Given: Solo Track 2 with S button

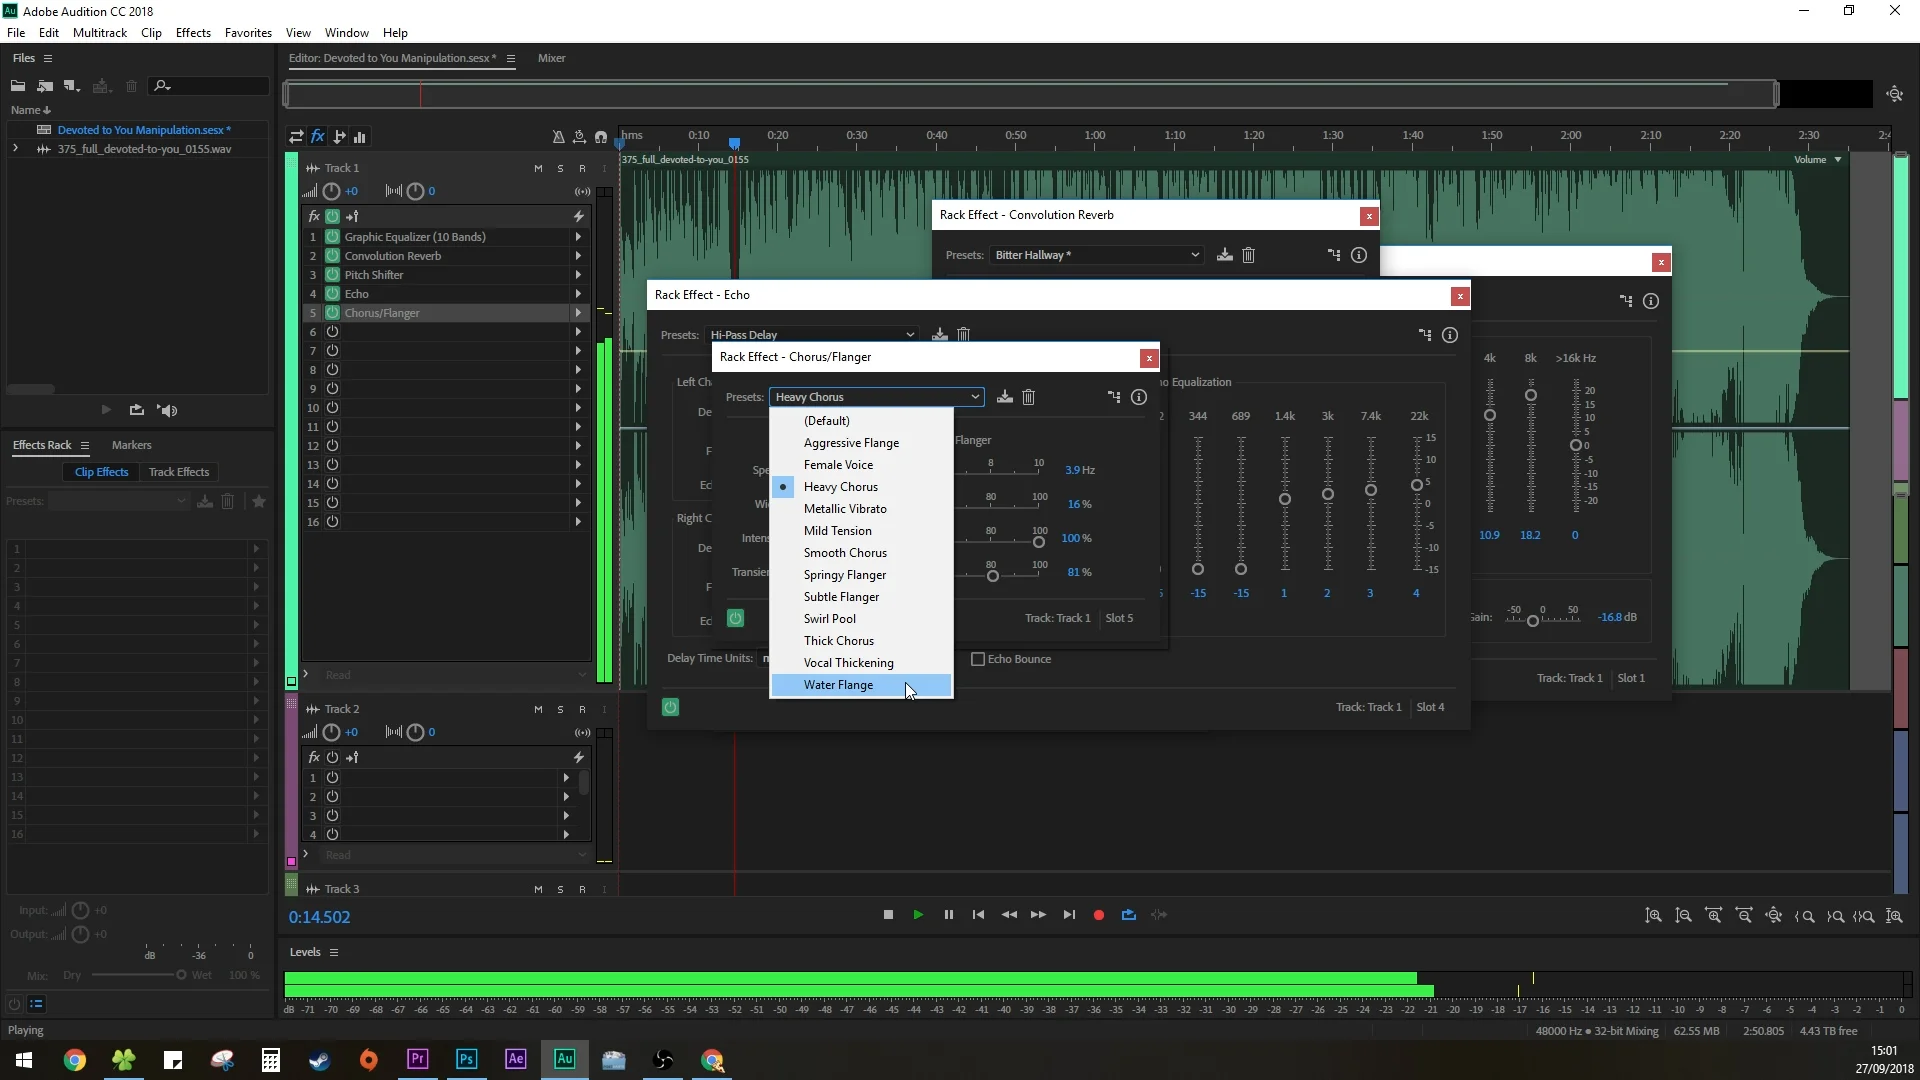Looking at the screenshot, I should 560,709.
